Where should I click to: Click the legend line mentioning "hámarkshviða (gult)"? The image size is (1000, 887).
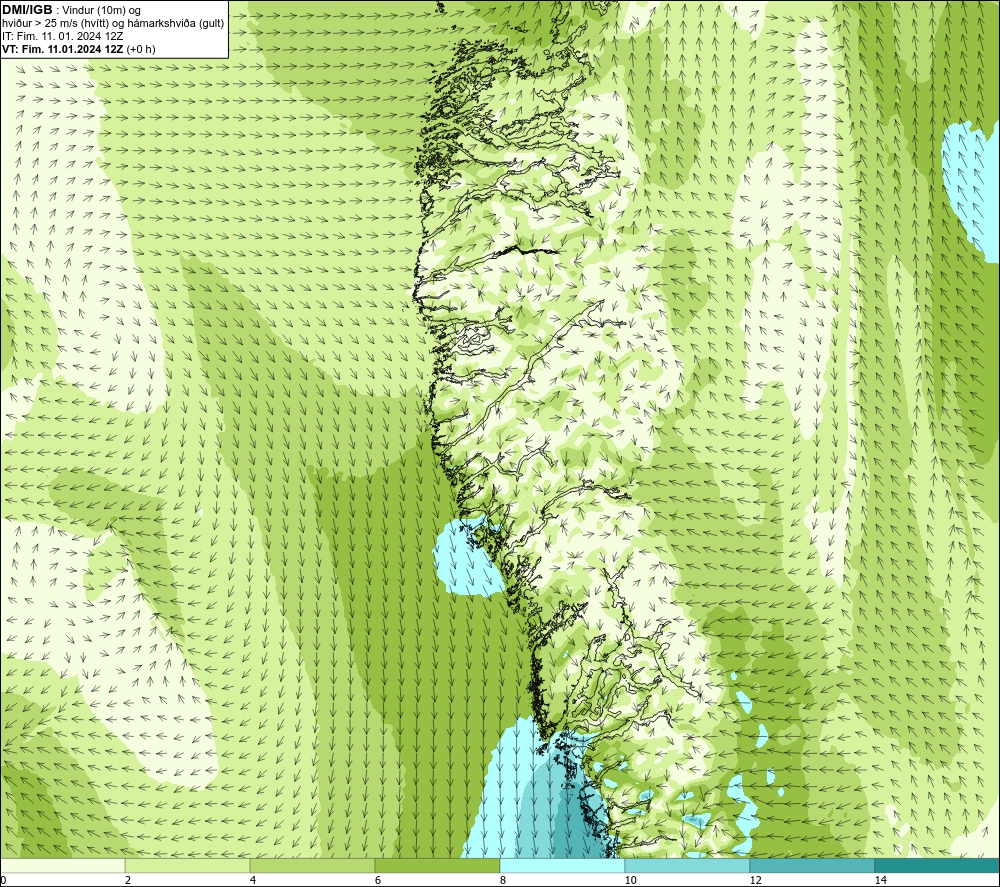coord(113,24)
